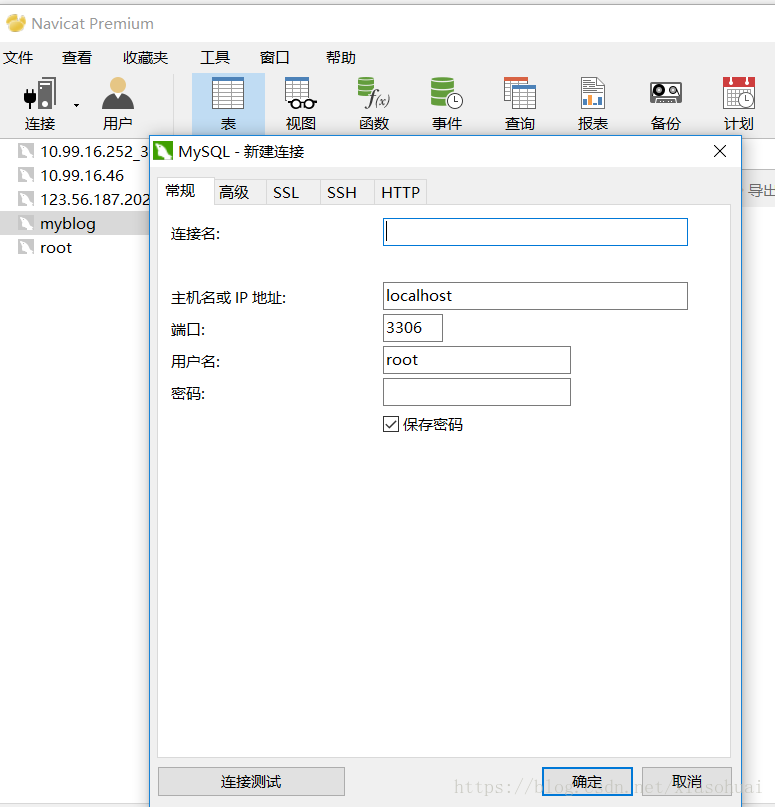Click the MySQL dialog title icon

click(163, 151)
